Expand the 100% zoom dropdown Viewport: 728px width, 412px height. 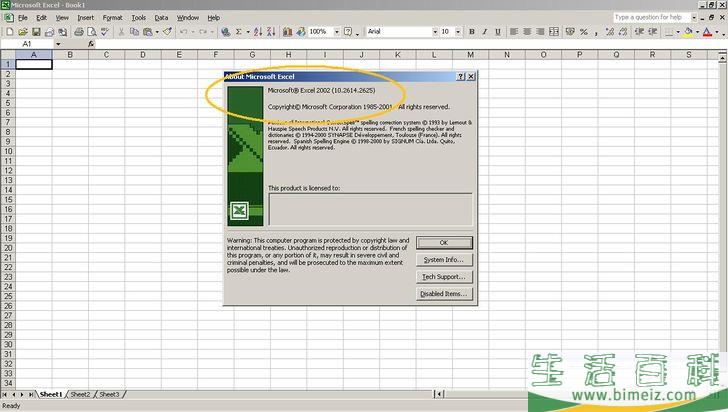pyautogui.click(x=336, y=32)
